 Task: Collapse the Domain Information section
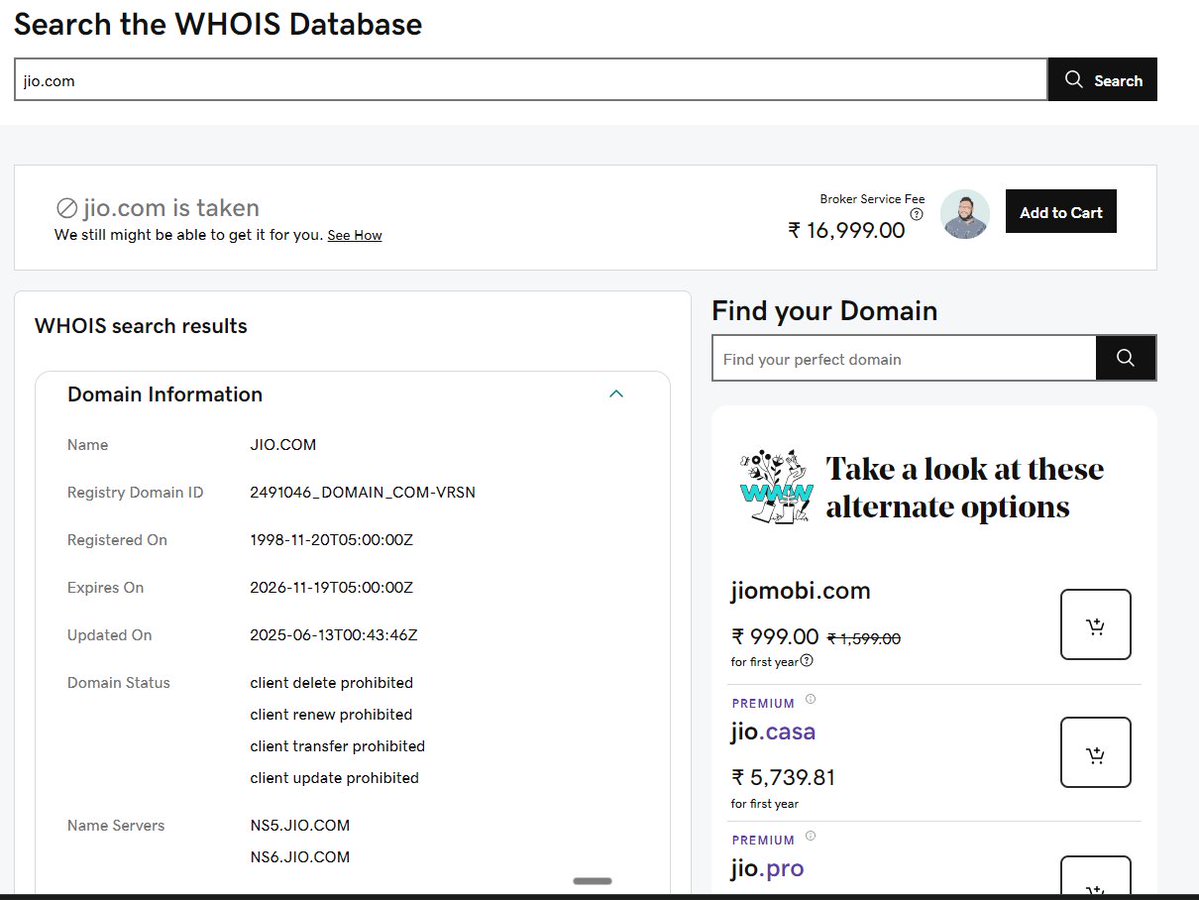pyautogui.click(x=616, y=394)
